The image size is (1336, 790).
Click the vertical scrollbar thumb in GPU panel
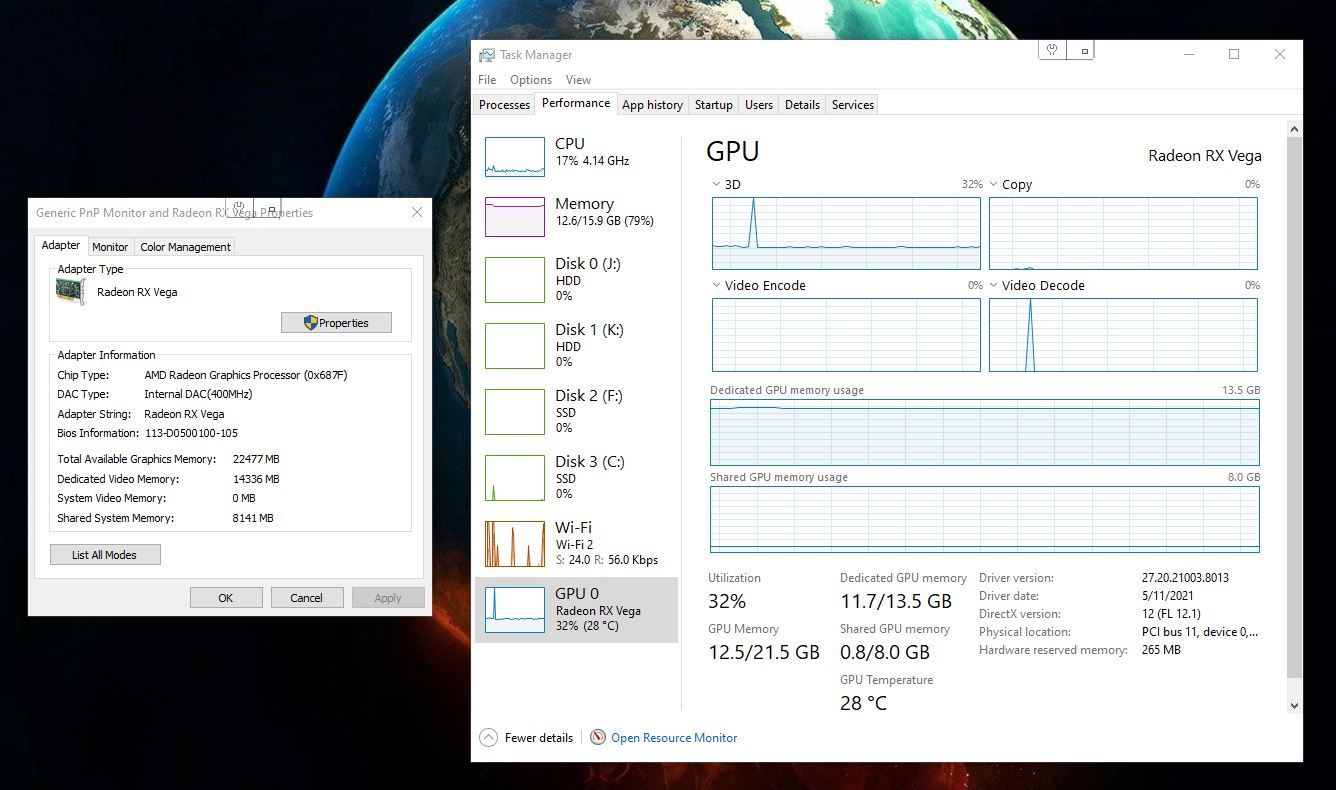point(1294,406)
